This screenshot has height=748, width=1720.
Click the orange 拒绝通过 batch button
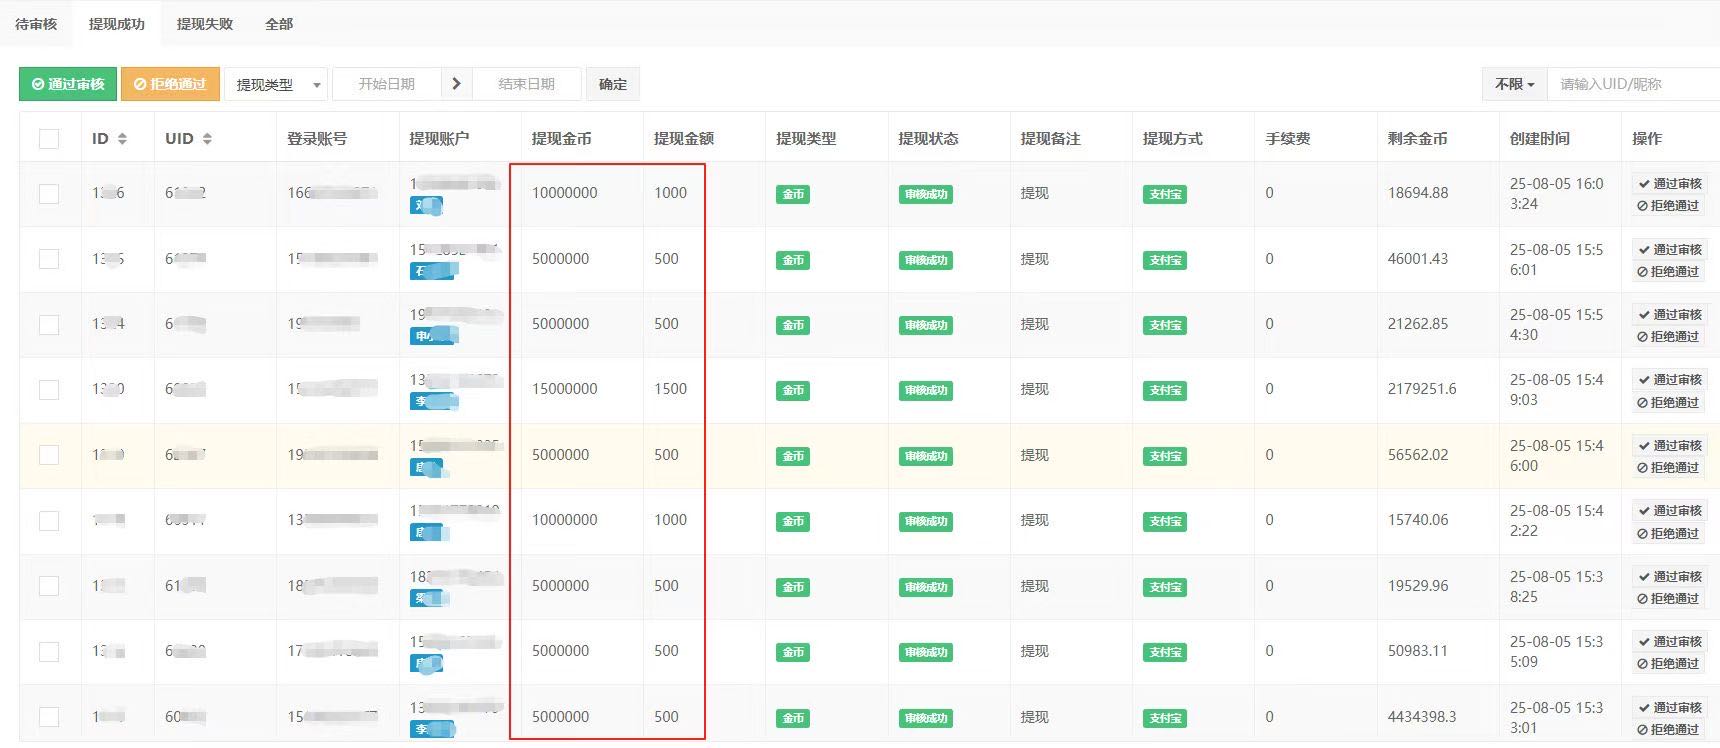(170, 84)
